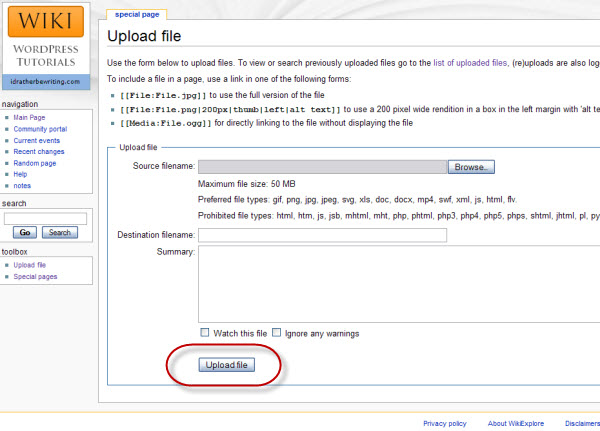Image resolution: width=600 pixels, height=431 pixels.
Task: Click the Destination filename field
Action: click(322, 235)
